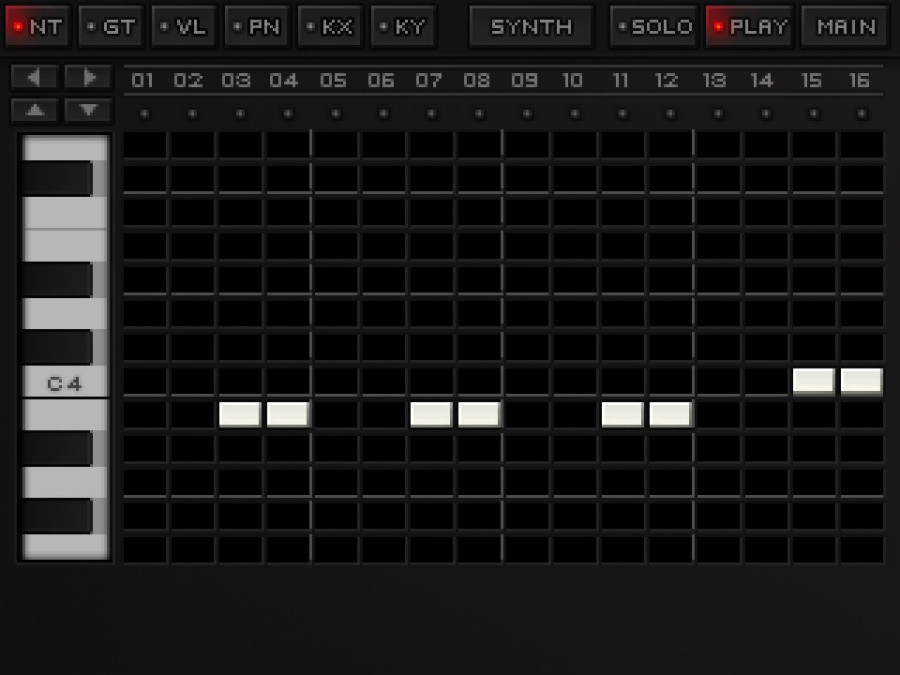Advance pattern with the right arrow button

88,77
